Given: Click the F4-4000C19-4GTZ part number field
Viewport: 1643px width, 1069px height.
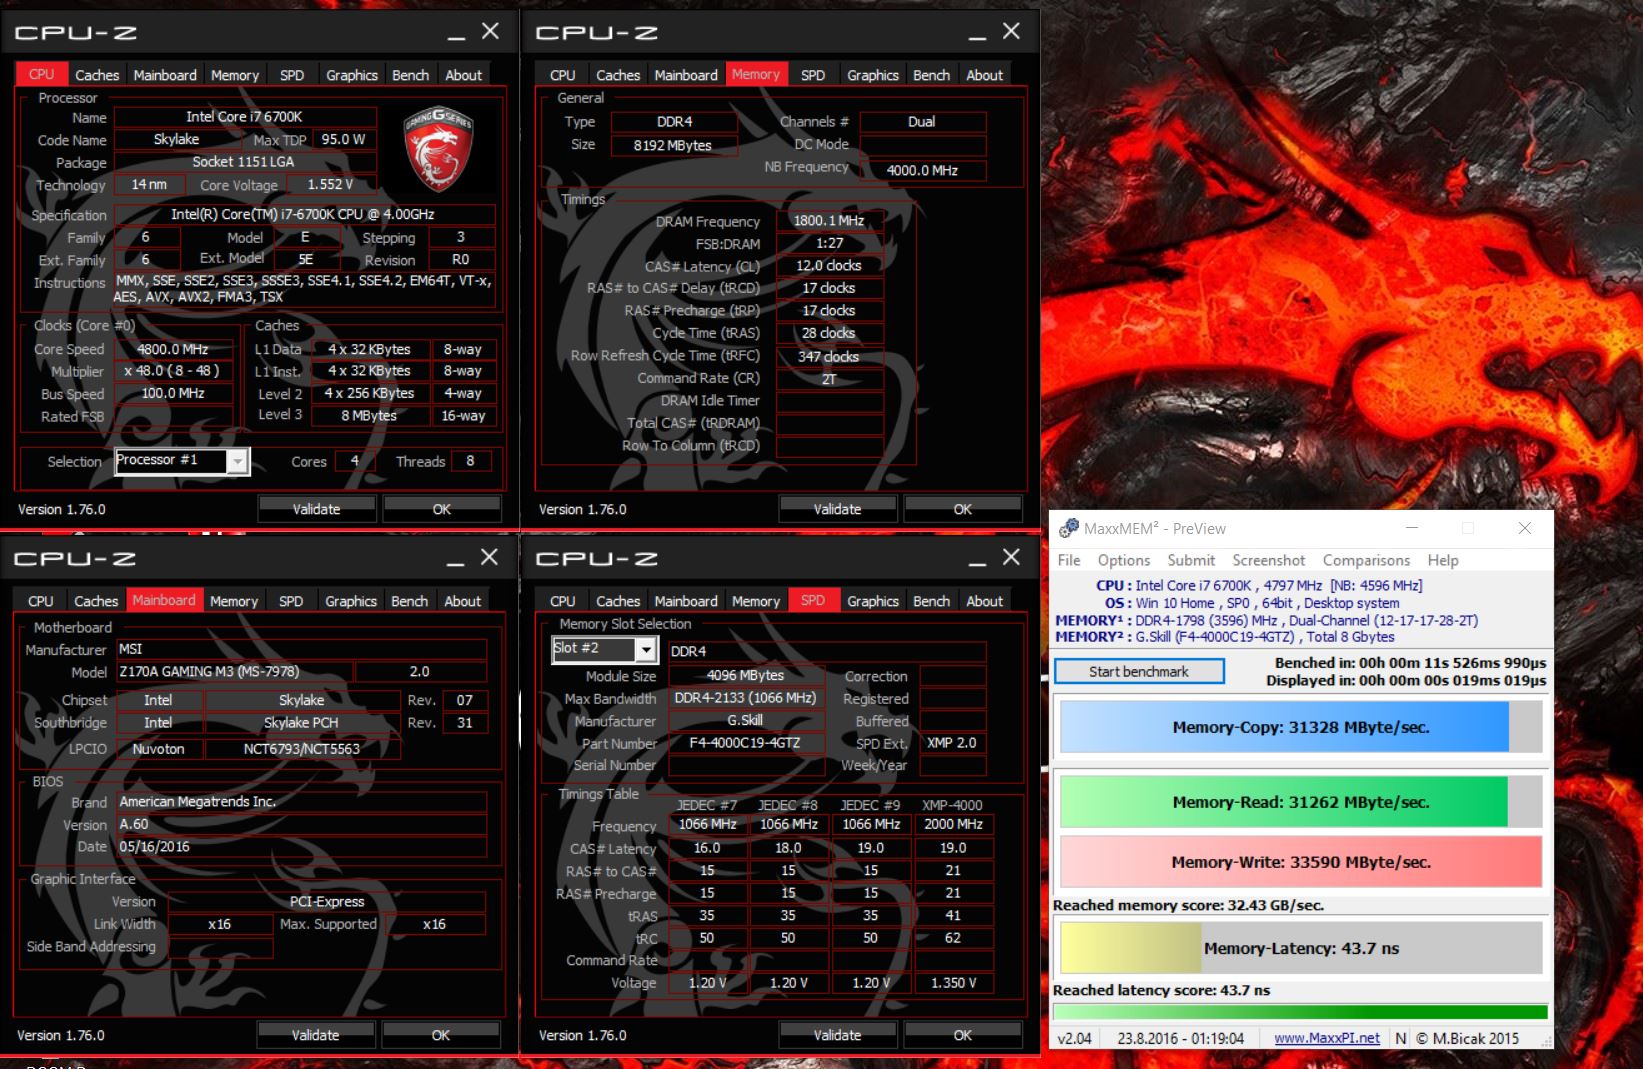Looking at the screenshot, I should pyautogui.click(x=746, y=743).
